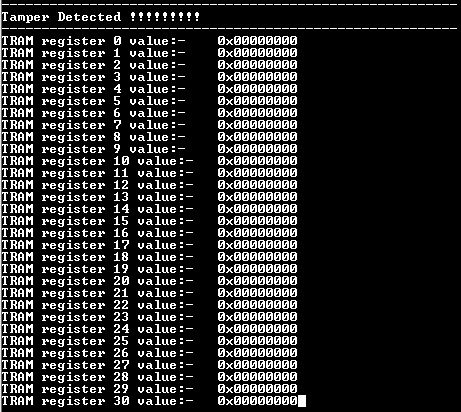
Task: Click the 0x00000000 value for register 3
Action: coord(257,77)
